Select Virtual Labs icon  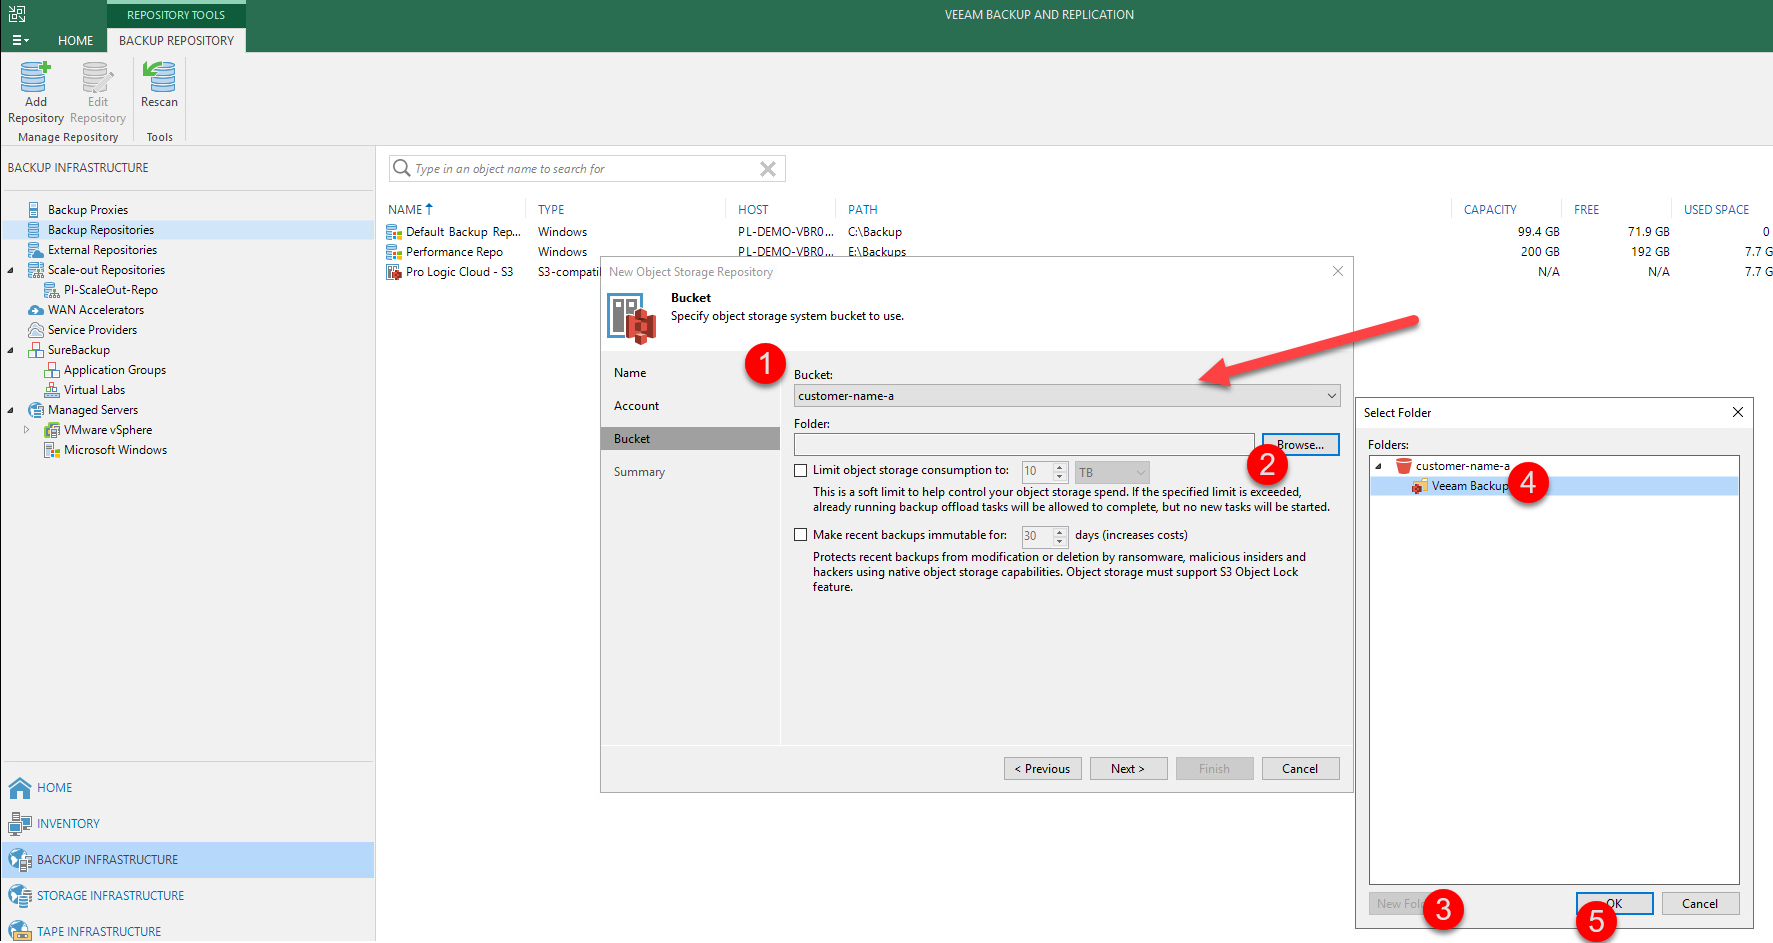(x=52, y=390)
